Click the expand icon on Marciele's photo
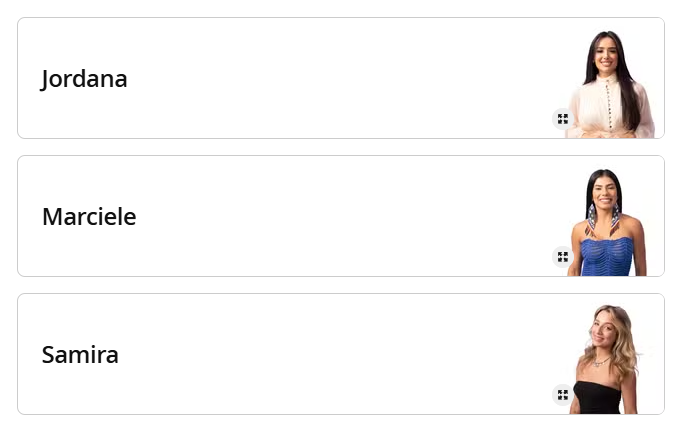The width and height of the screenshot is (683, 437). 563,257
